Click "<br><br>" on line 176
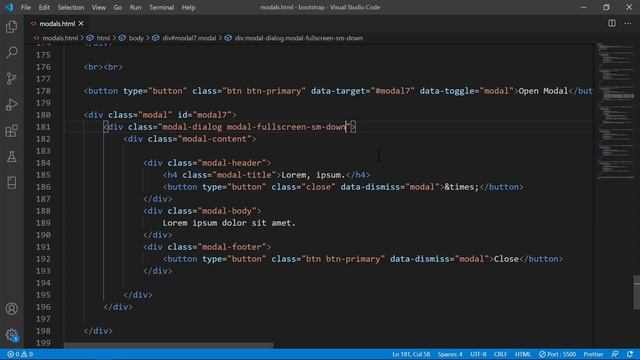The image size is (640, 360). 103,67
